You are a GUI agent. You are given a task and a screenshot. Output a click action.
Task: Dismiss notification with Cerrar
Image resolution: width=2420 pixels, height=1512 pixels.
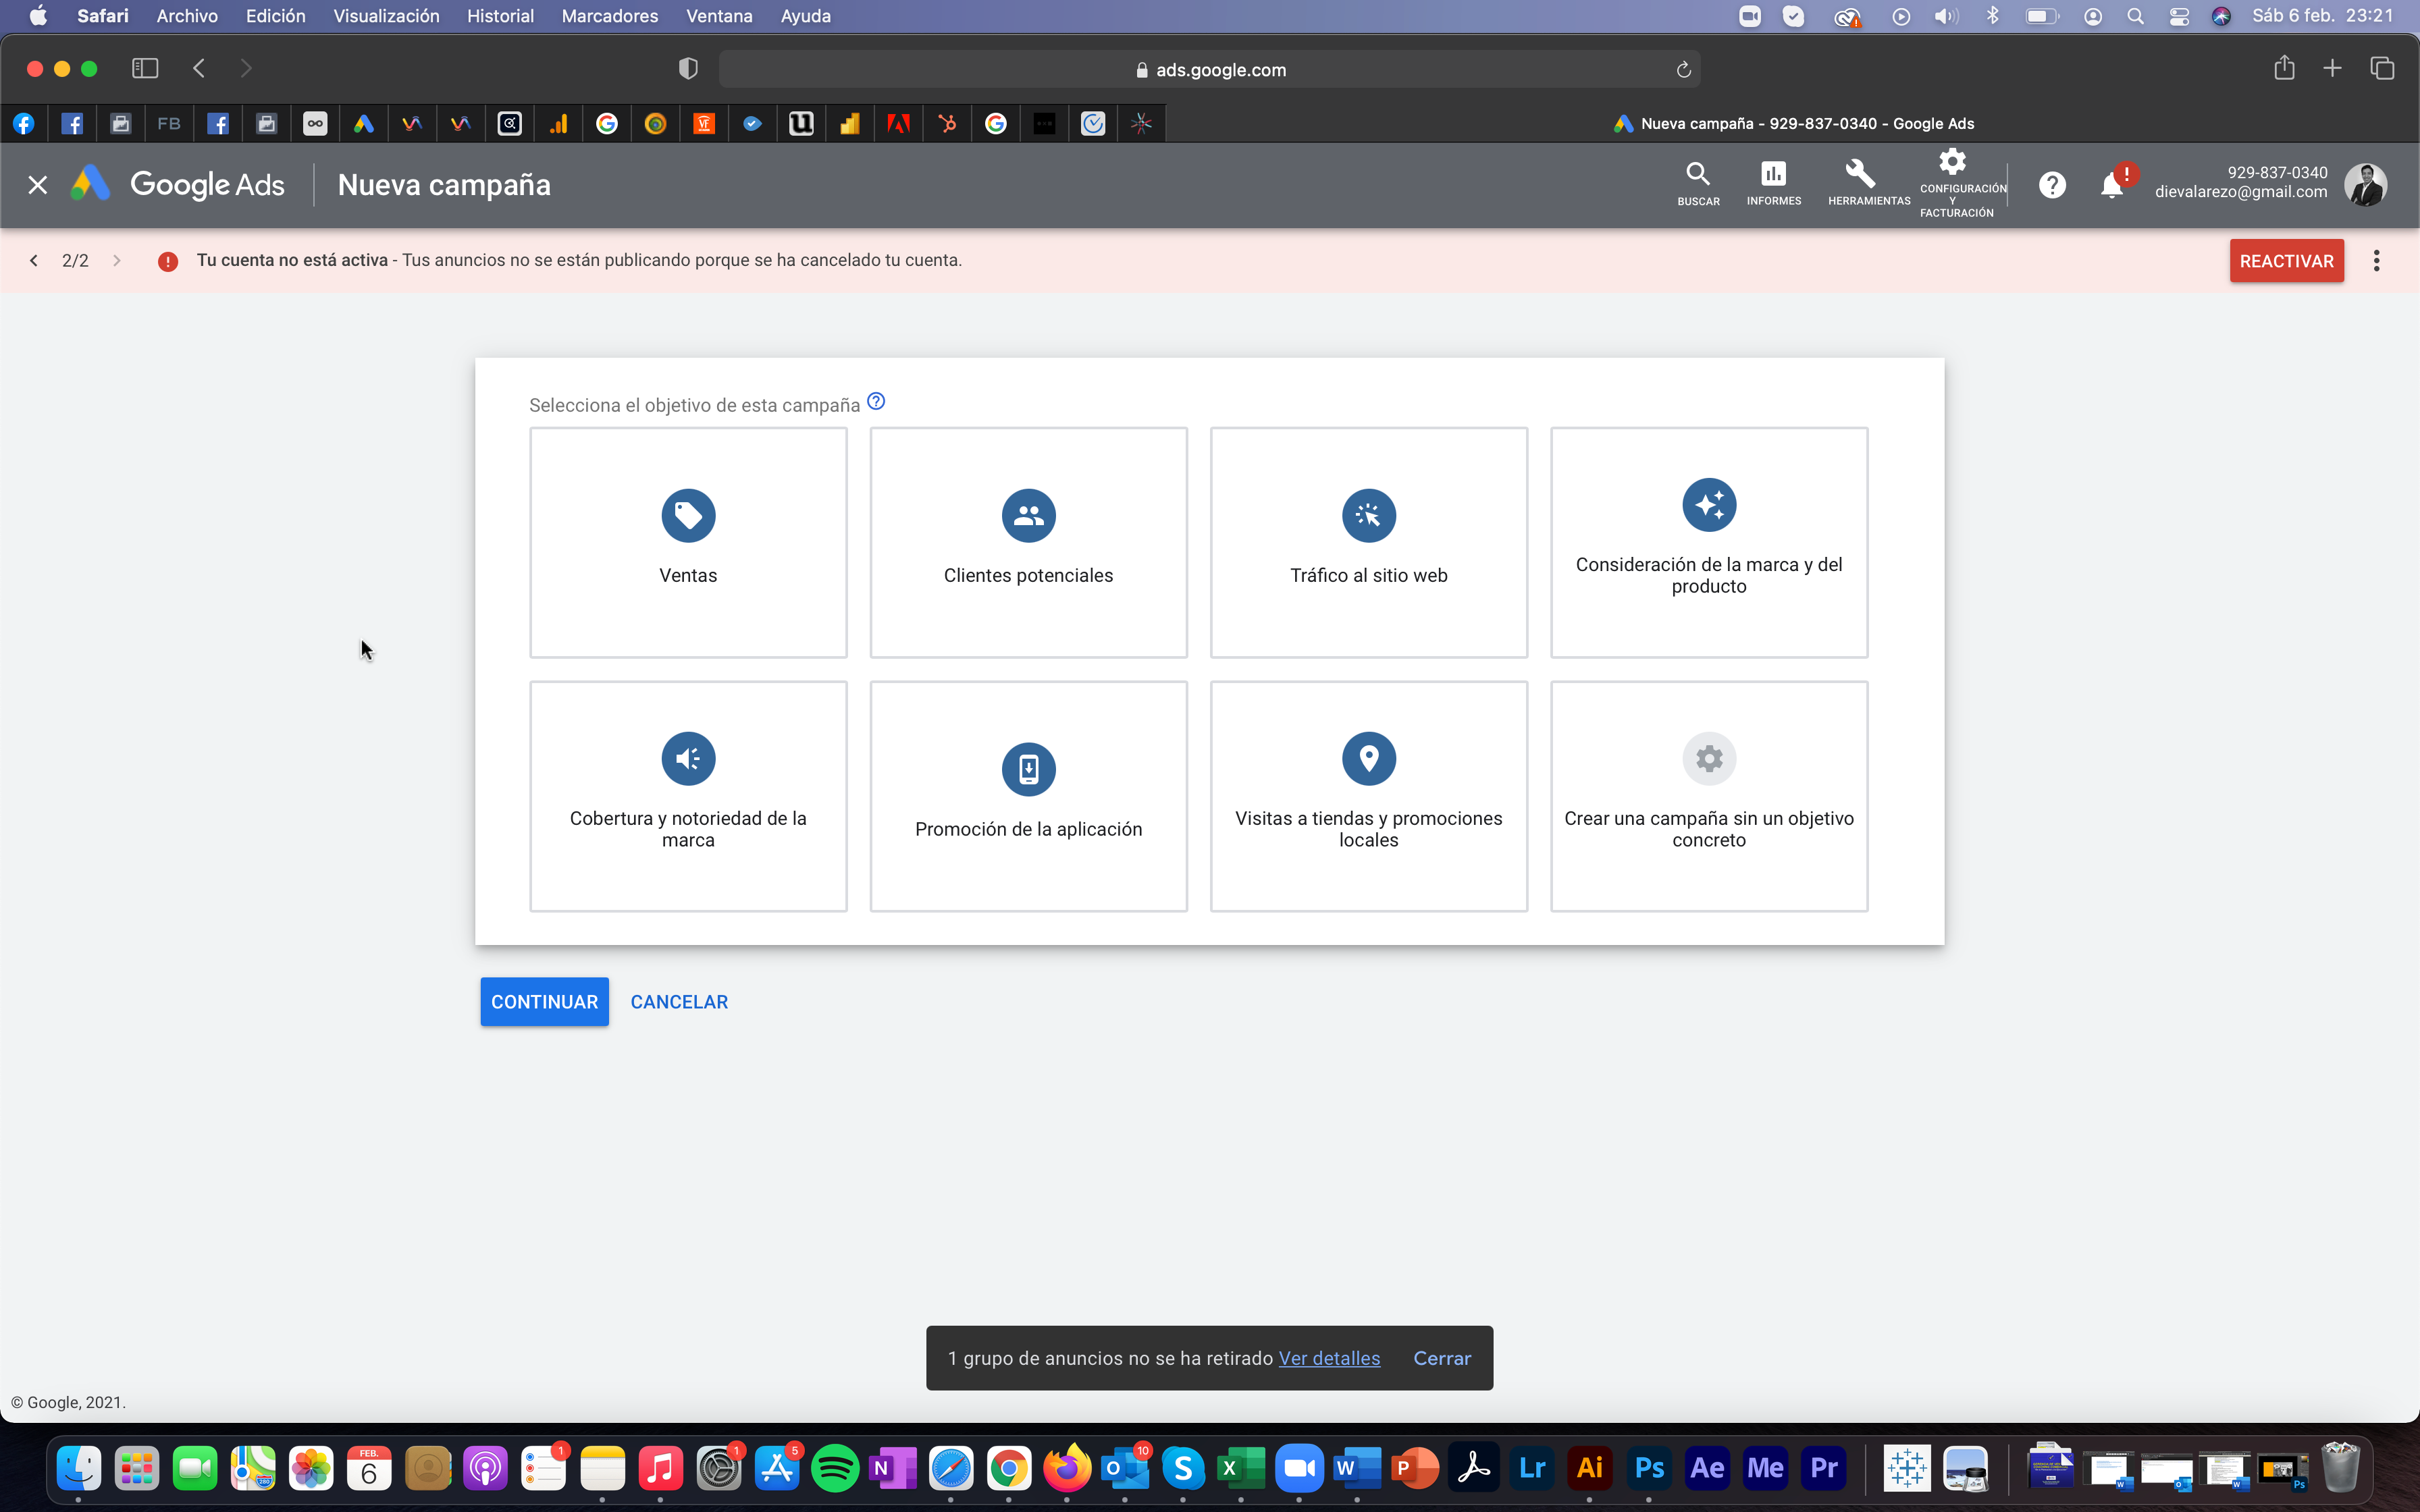[x=1442, y=1358]
